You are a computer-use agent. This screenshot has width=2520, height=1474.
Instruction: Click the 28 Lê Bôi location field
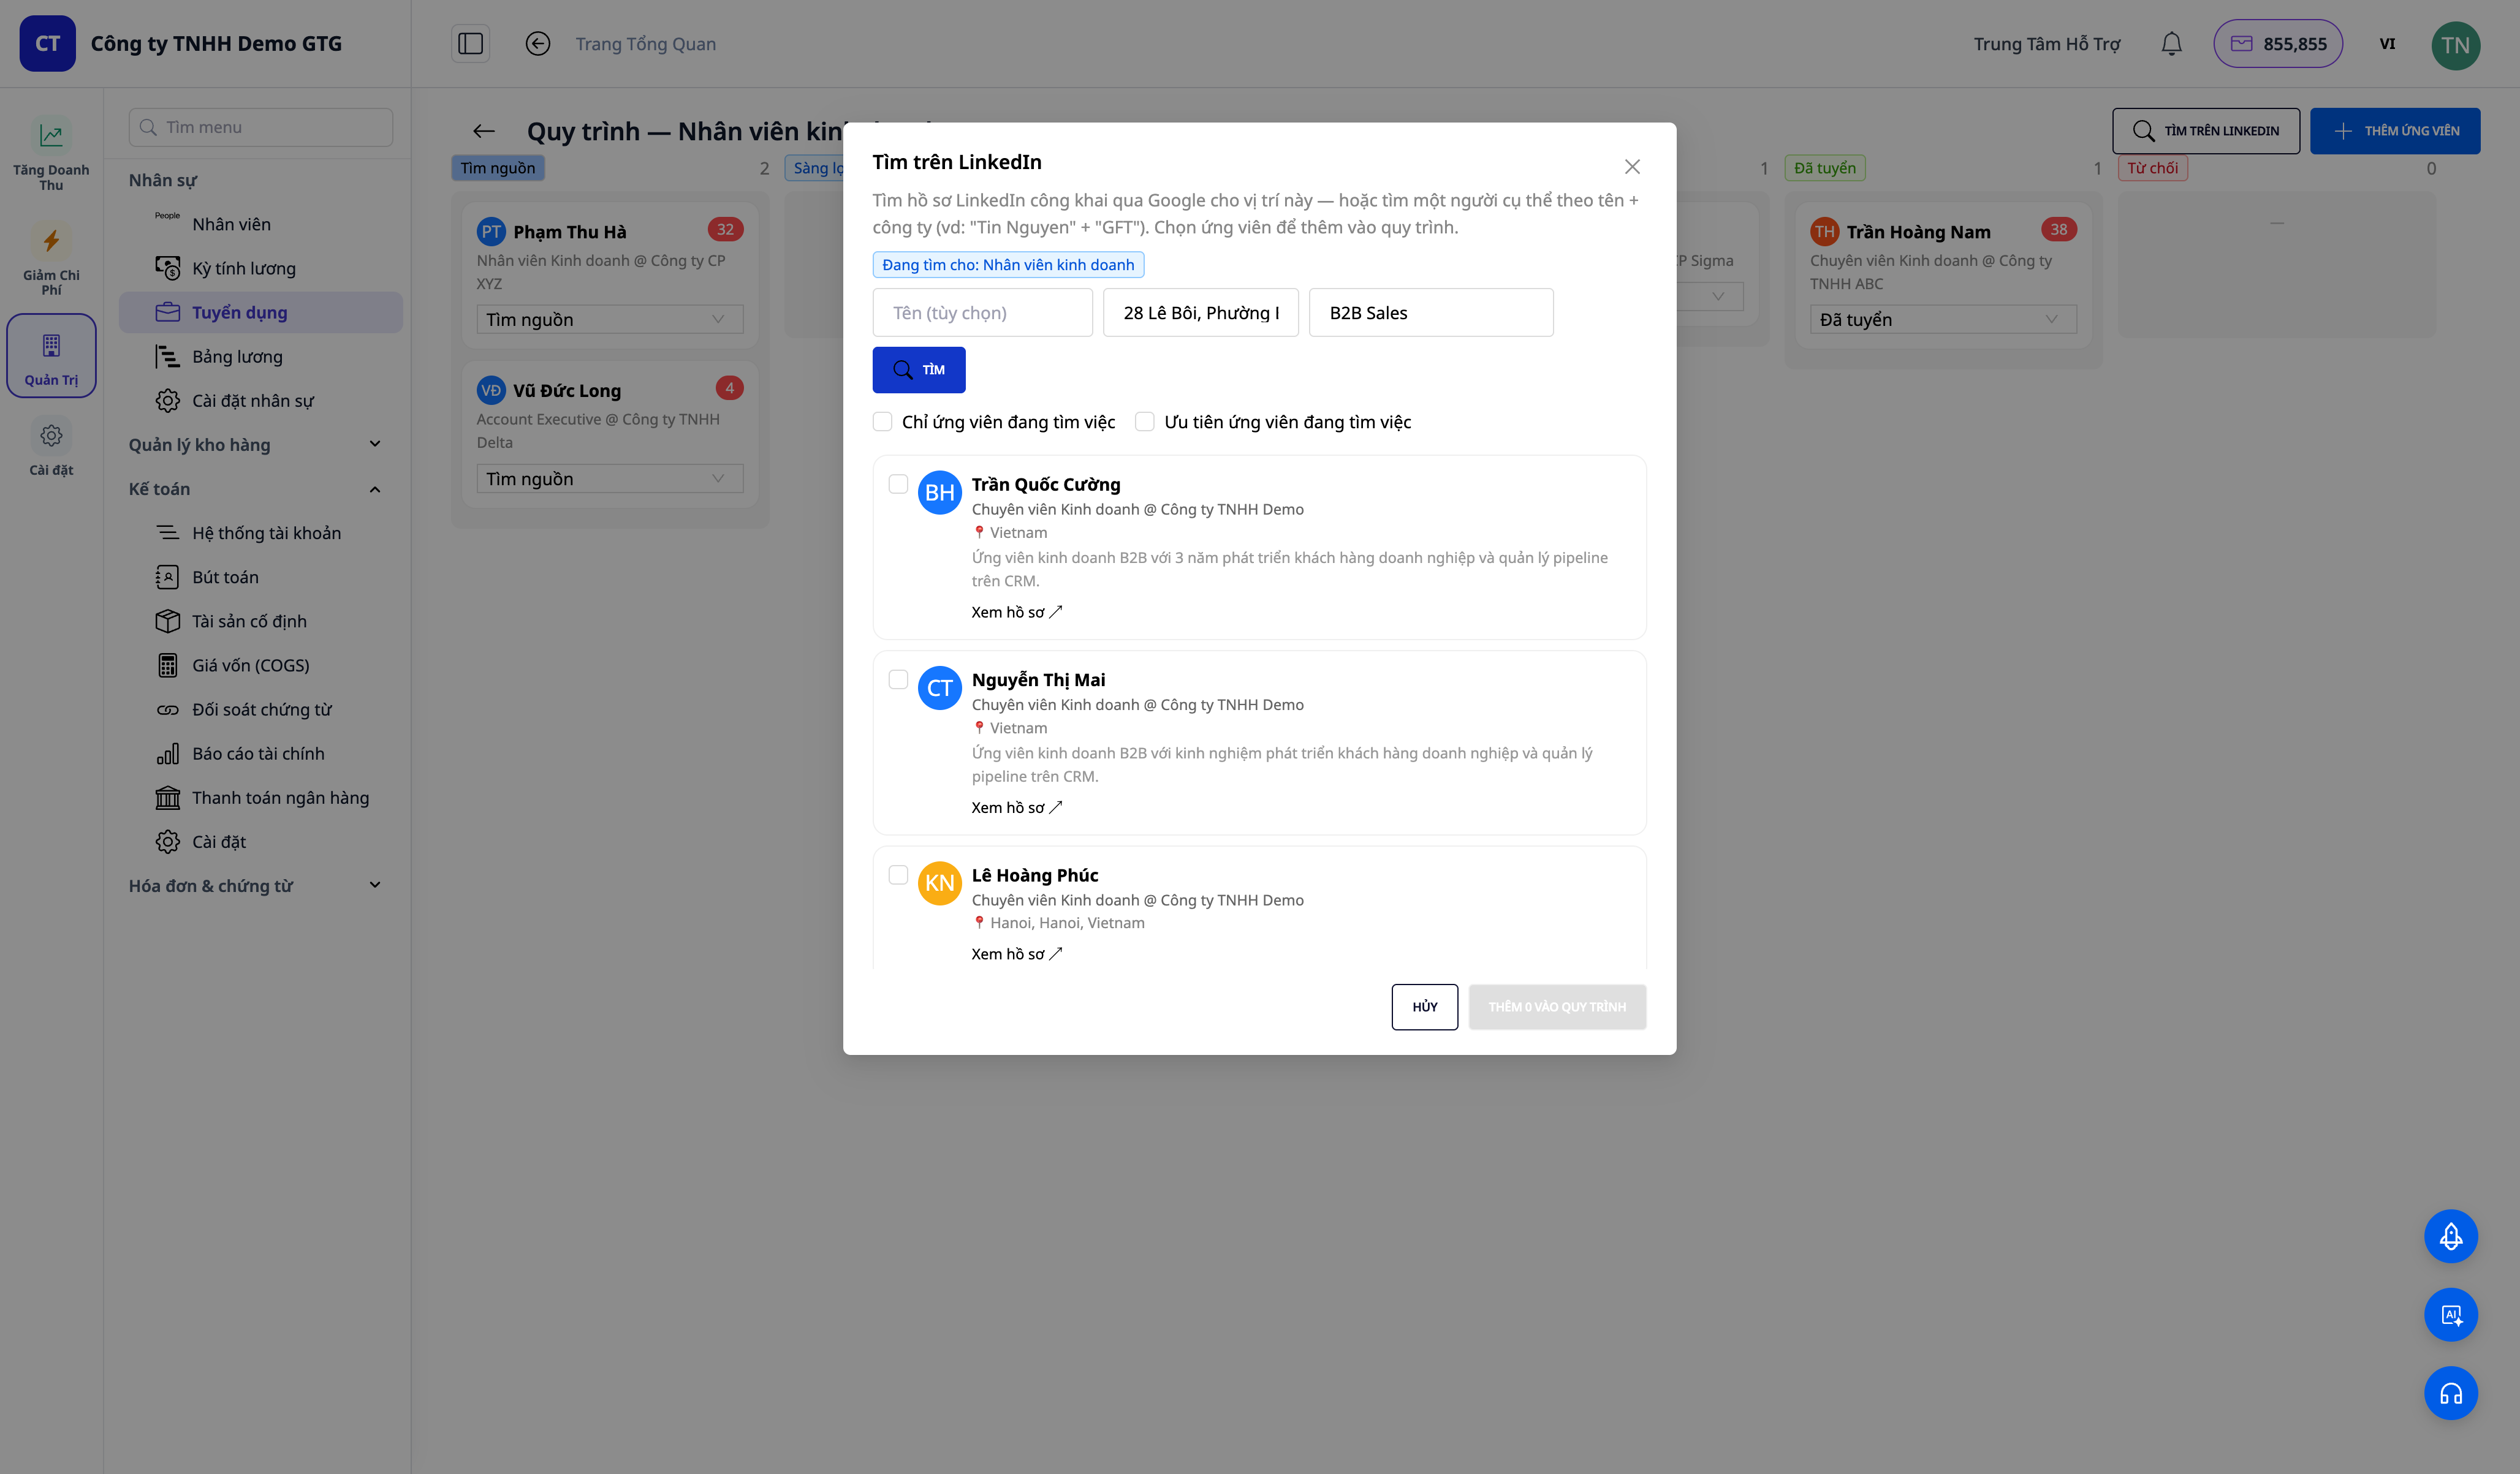pyautogui.click(x=1200, y=313)
